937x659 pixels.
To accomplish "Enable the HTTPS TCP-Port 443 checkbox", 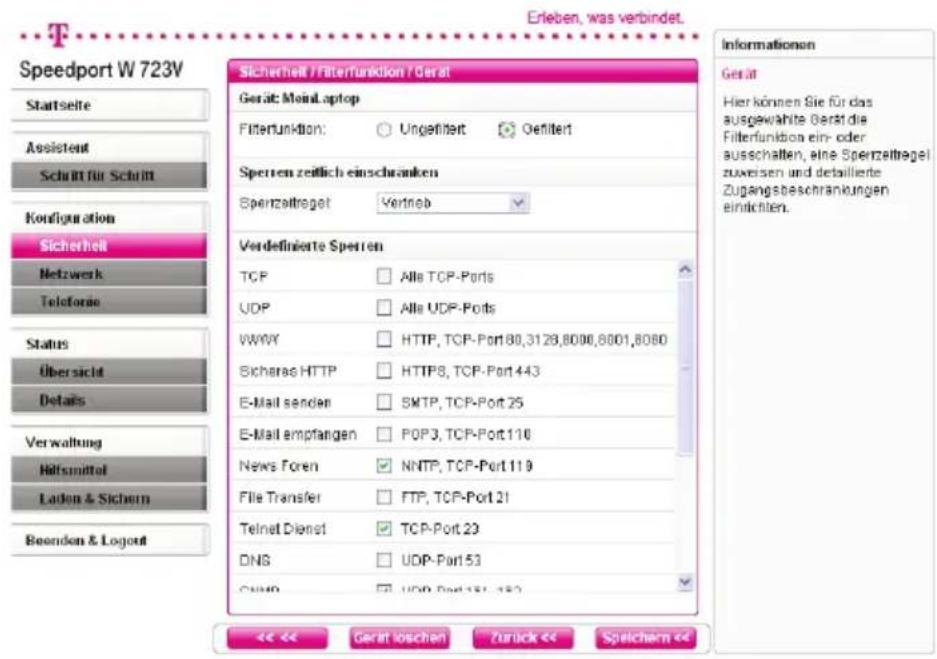I will 384,371.
